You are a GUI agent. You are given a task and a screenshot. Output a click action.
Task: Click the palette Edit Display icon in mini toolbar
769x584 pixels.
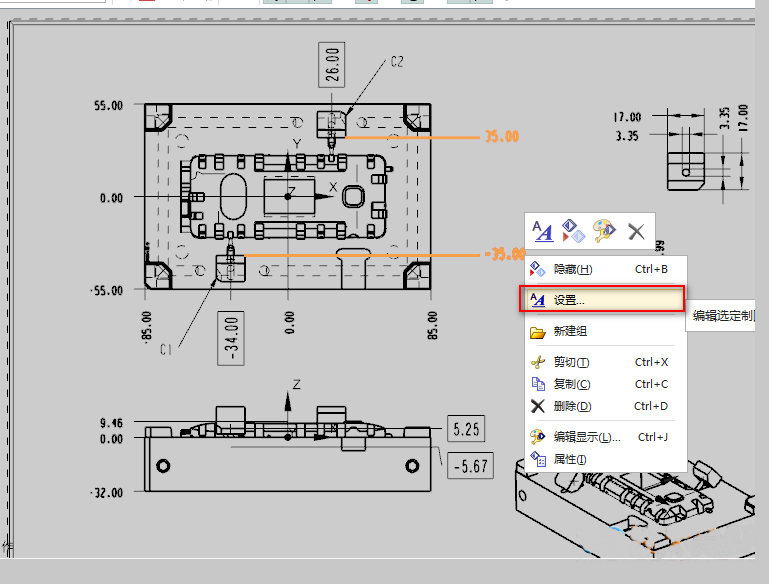(604, 231)
